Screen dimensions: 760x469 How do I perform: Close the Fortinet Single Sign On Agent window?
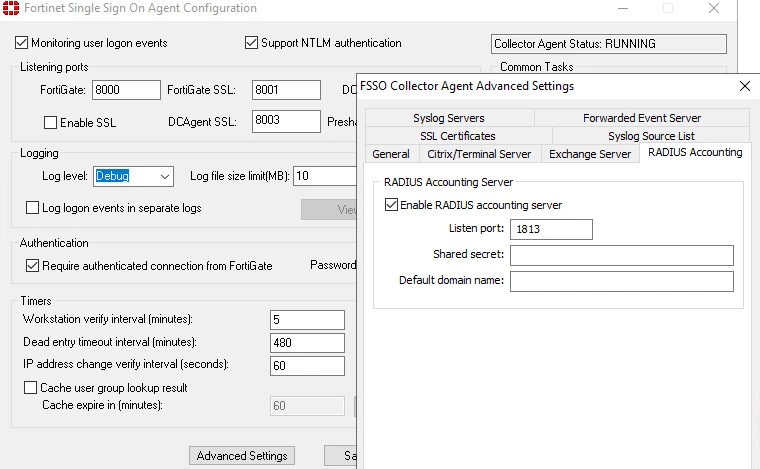click(714, 8)
